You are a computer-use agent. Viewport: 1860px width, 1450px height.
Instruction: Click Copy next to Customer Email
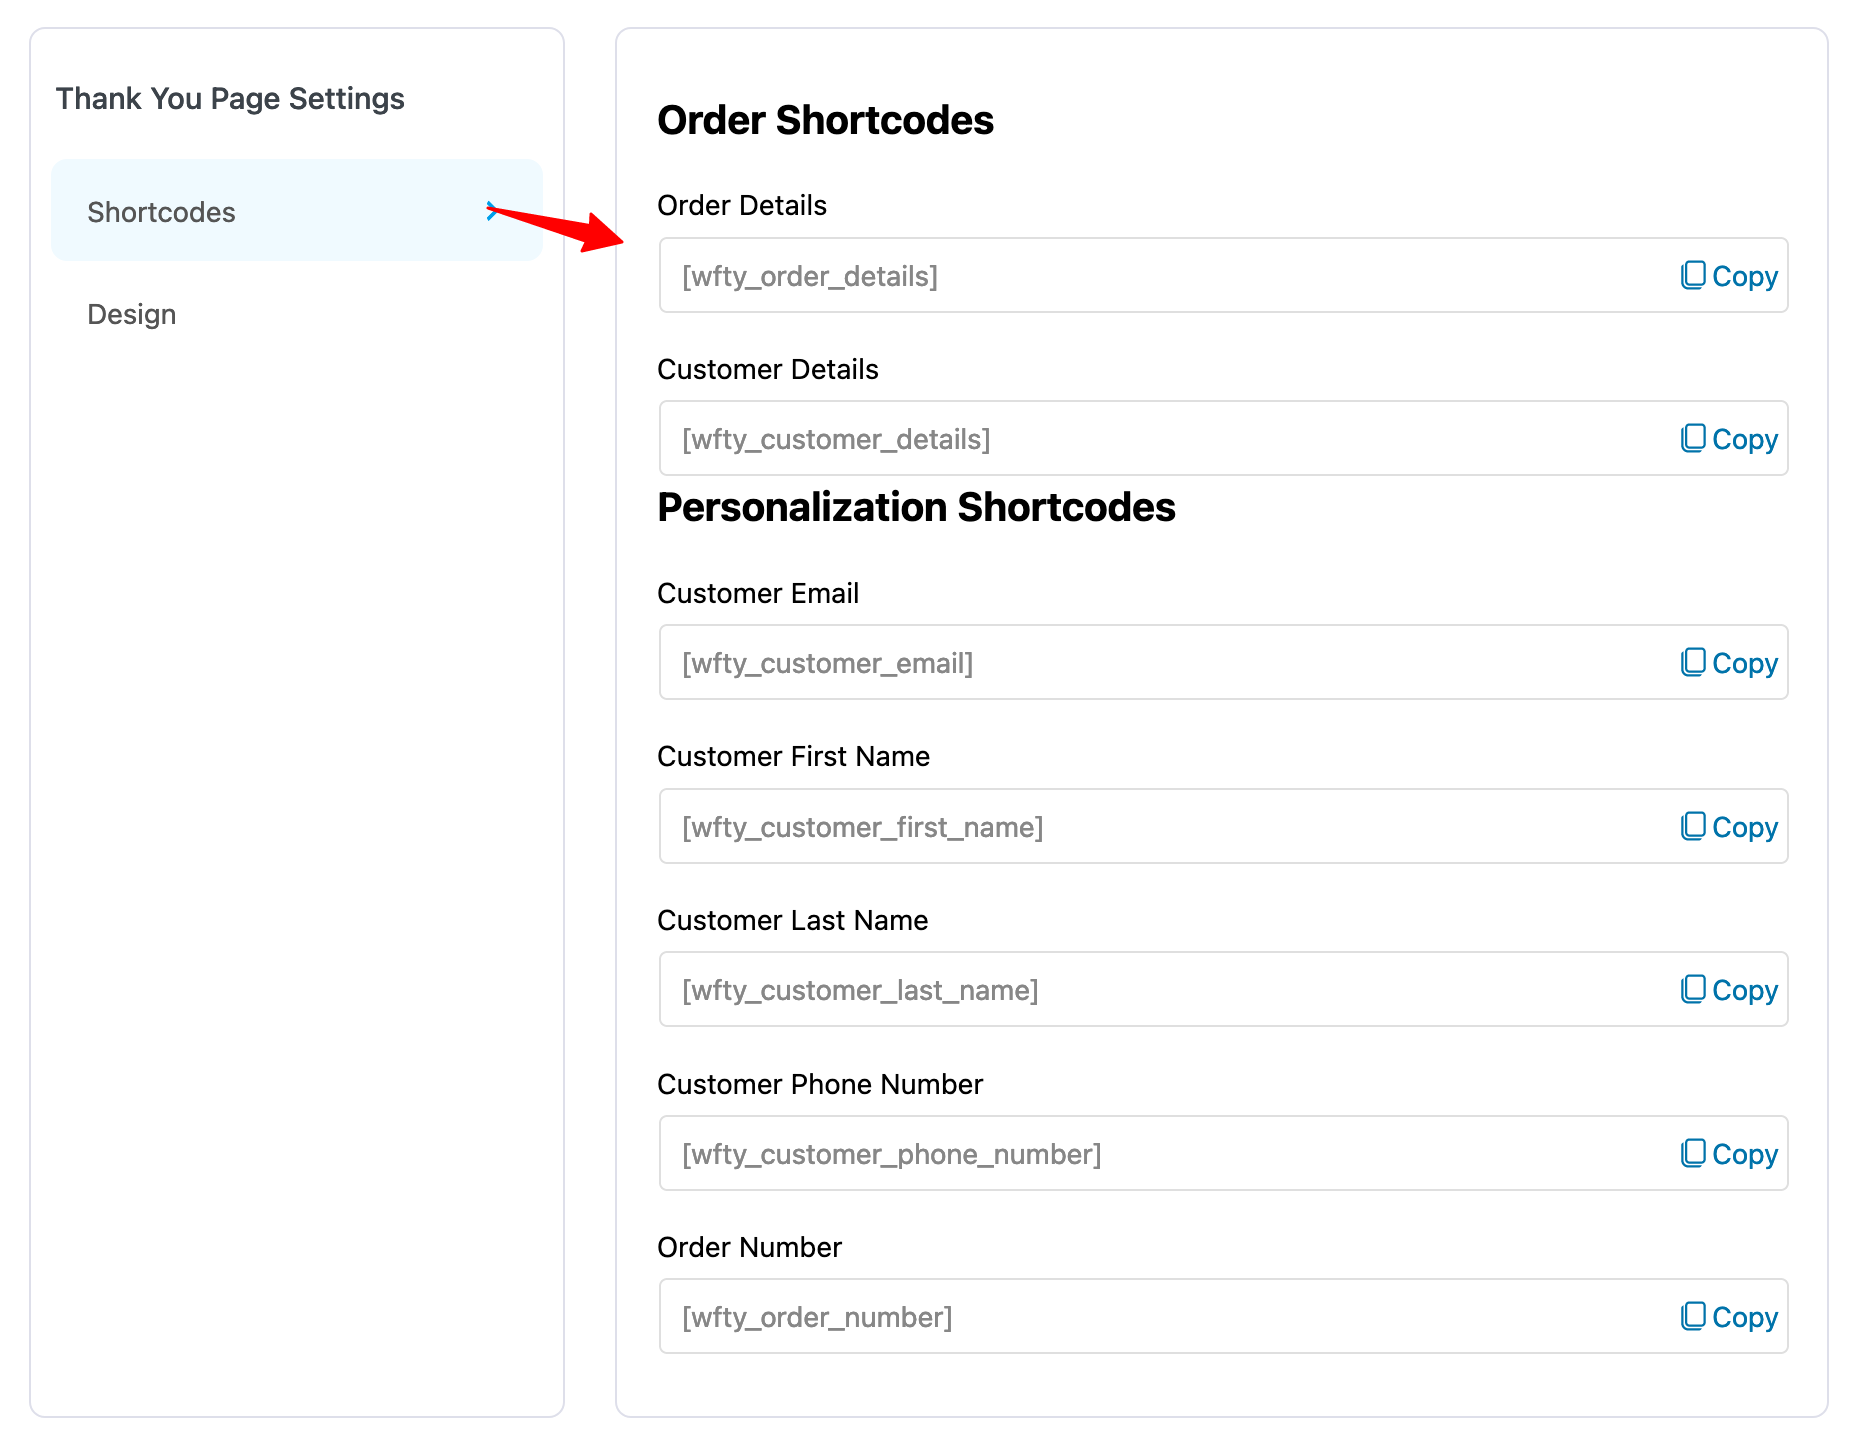tap(1745, 662)
